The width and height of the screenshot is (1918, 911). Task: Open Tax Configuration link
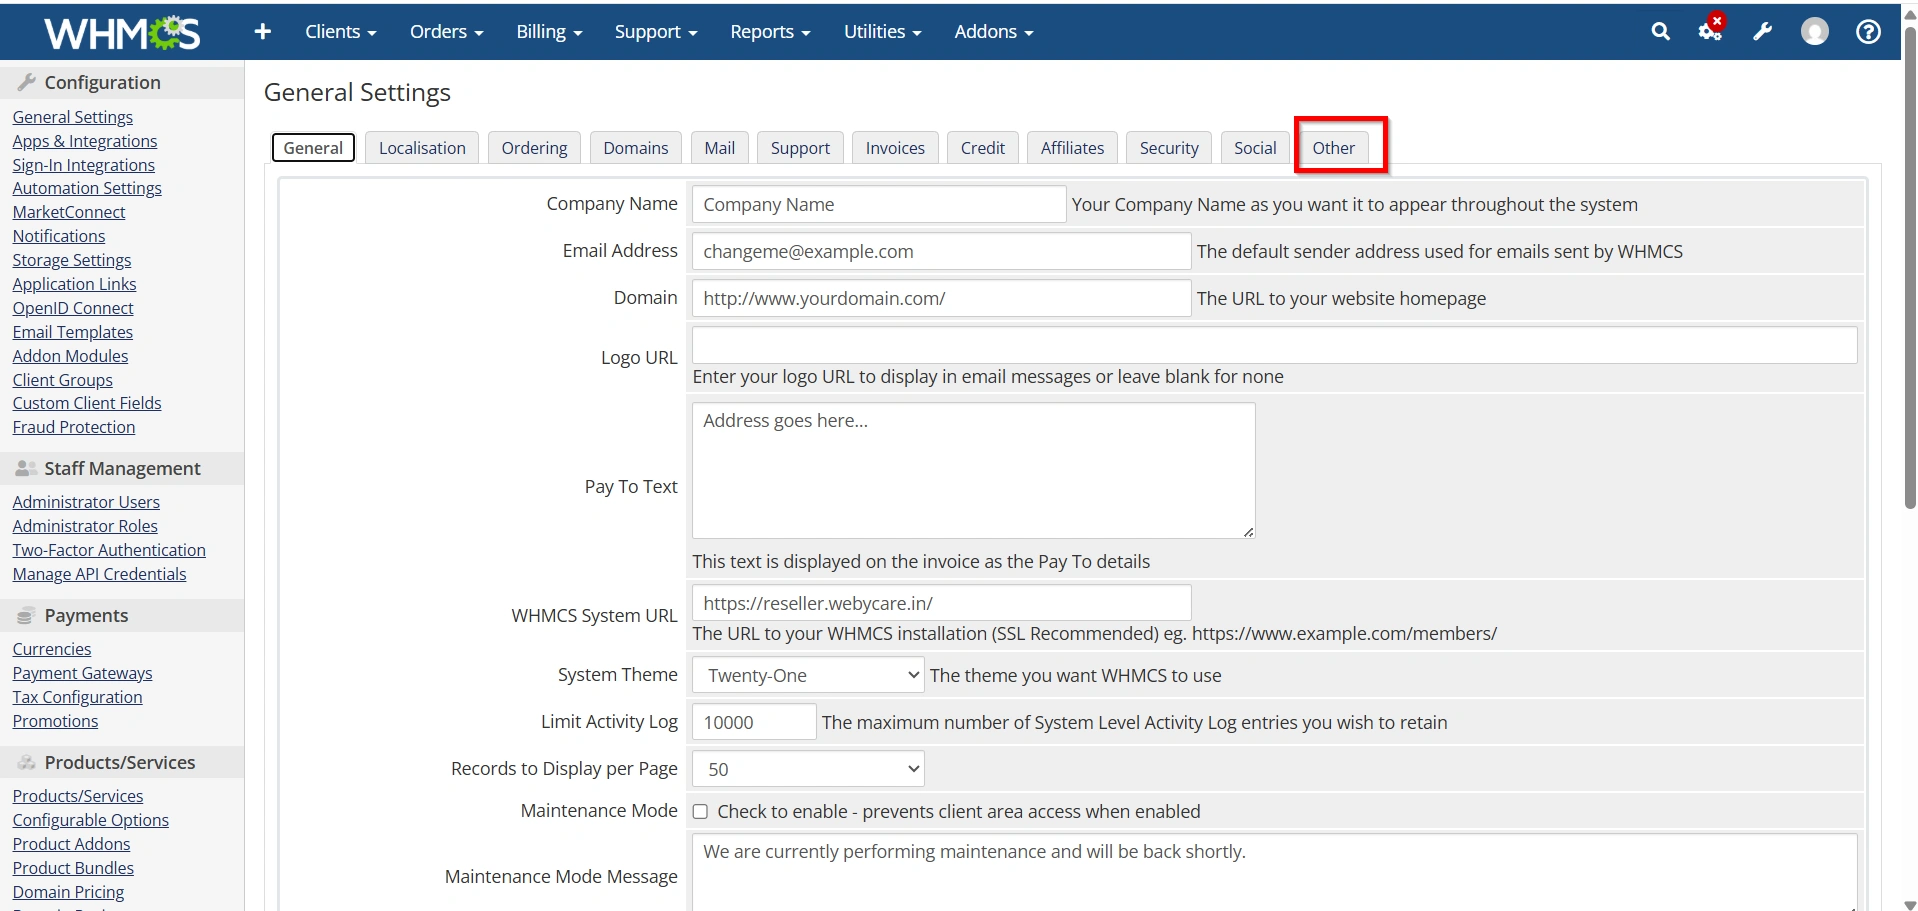pyautogui.click(x=78, y=697)
